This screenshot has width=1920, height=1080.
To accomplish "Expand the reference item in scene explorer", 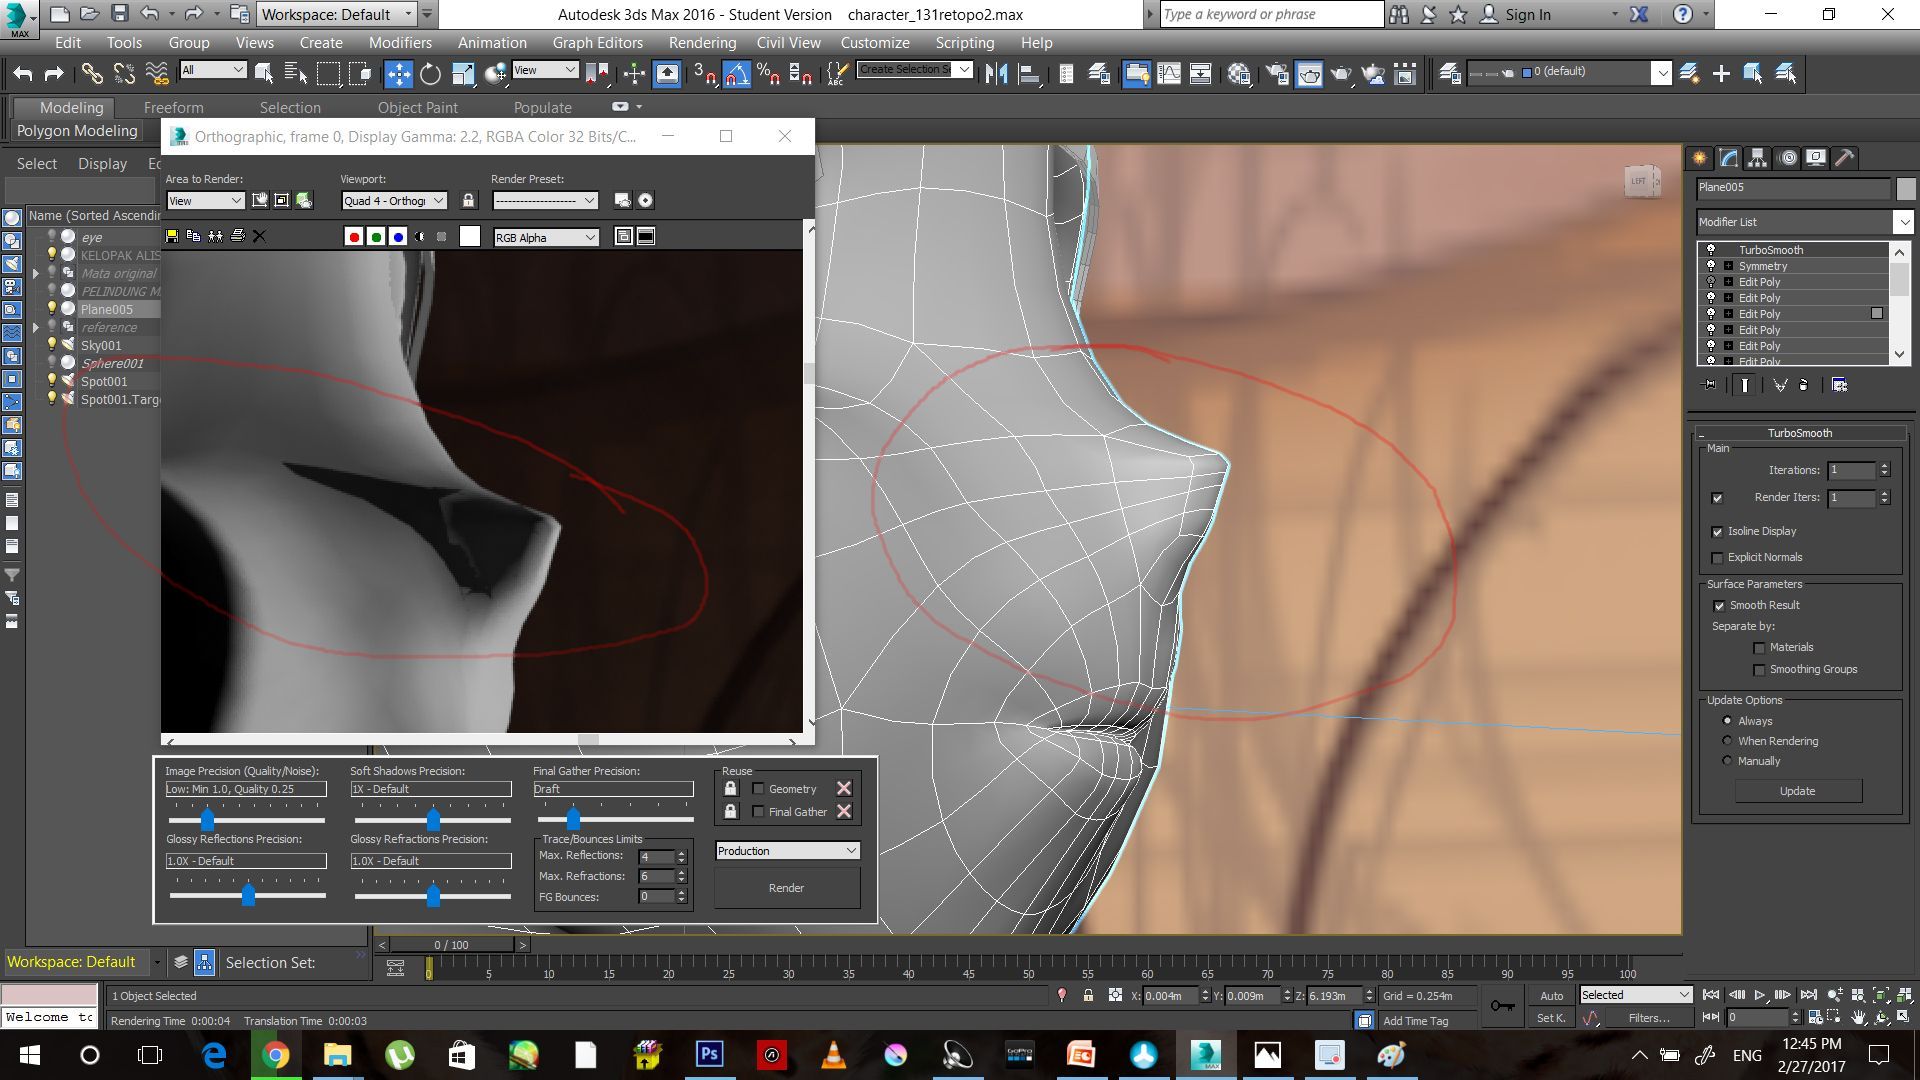I will [36, 327].
